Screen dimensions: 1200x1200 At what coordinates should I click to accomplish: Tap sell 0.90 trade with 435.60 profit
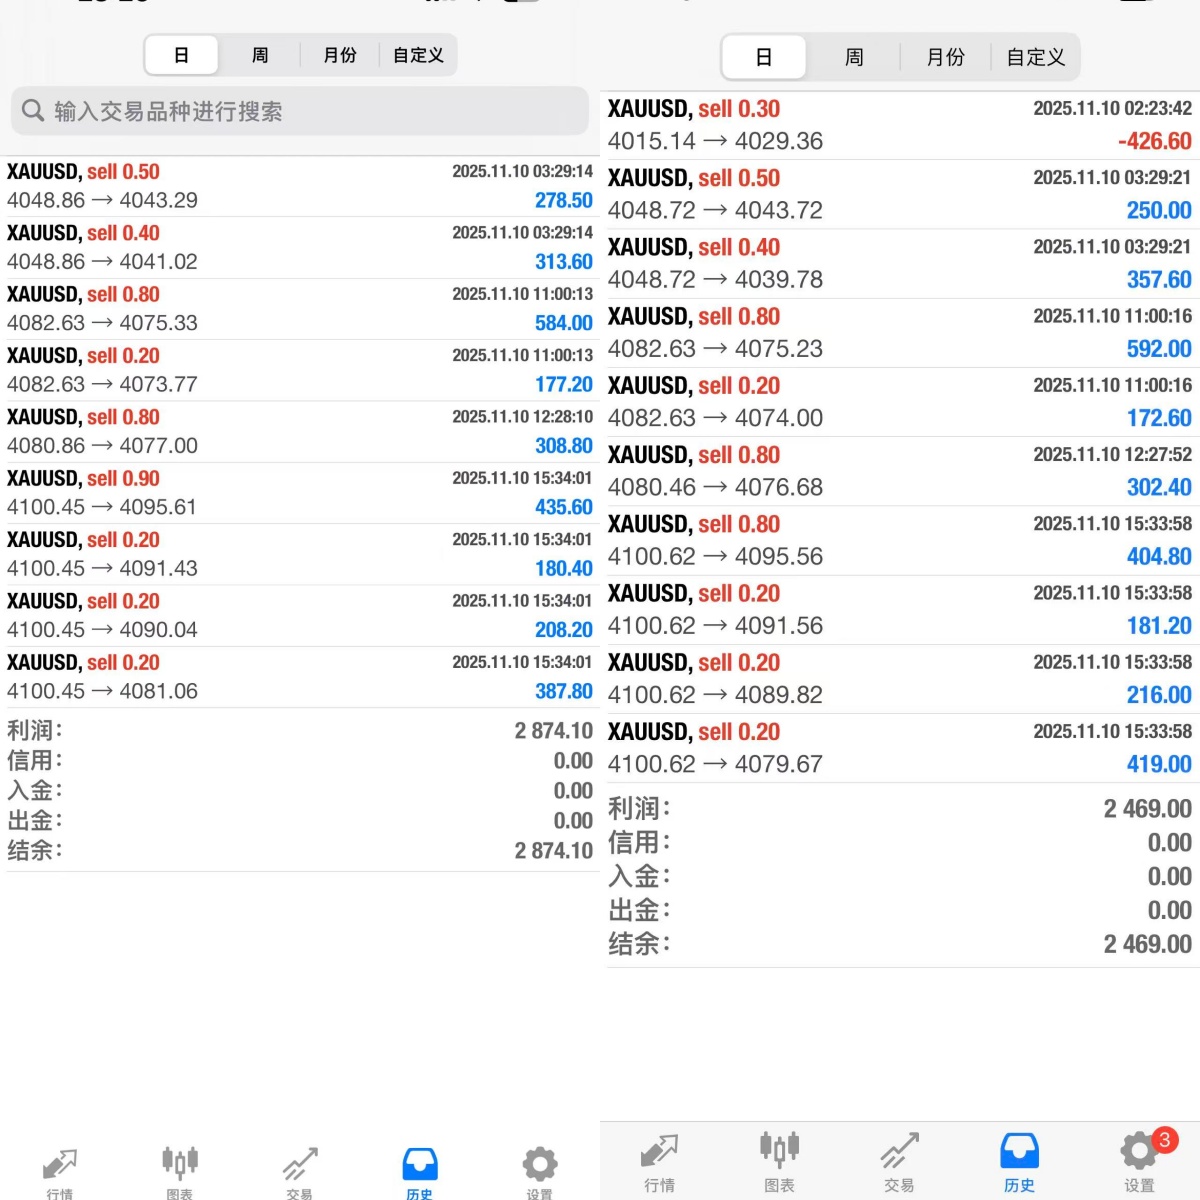[300, 493]
